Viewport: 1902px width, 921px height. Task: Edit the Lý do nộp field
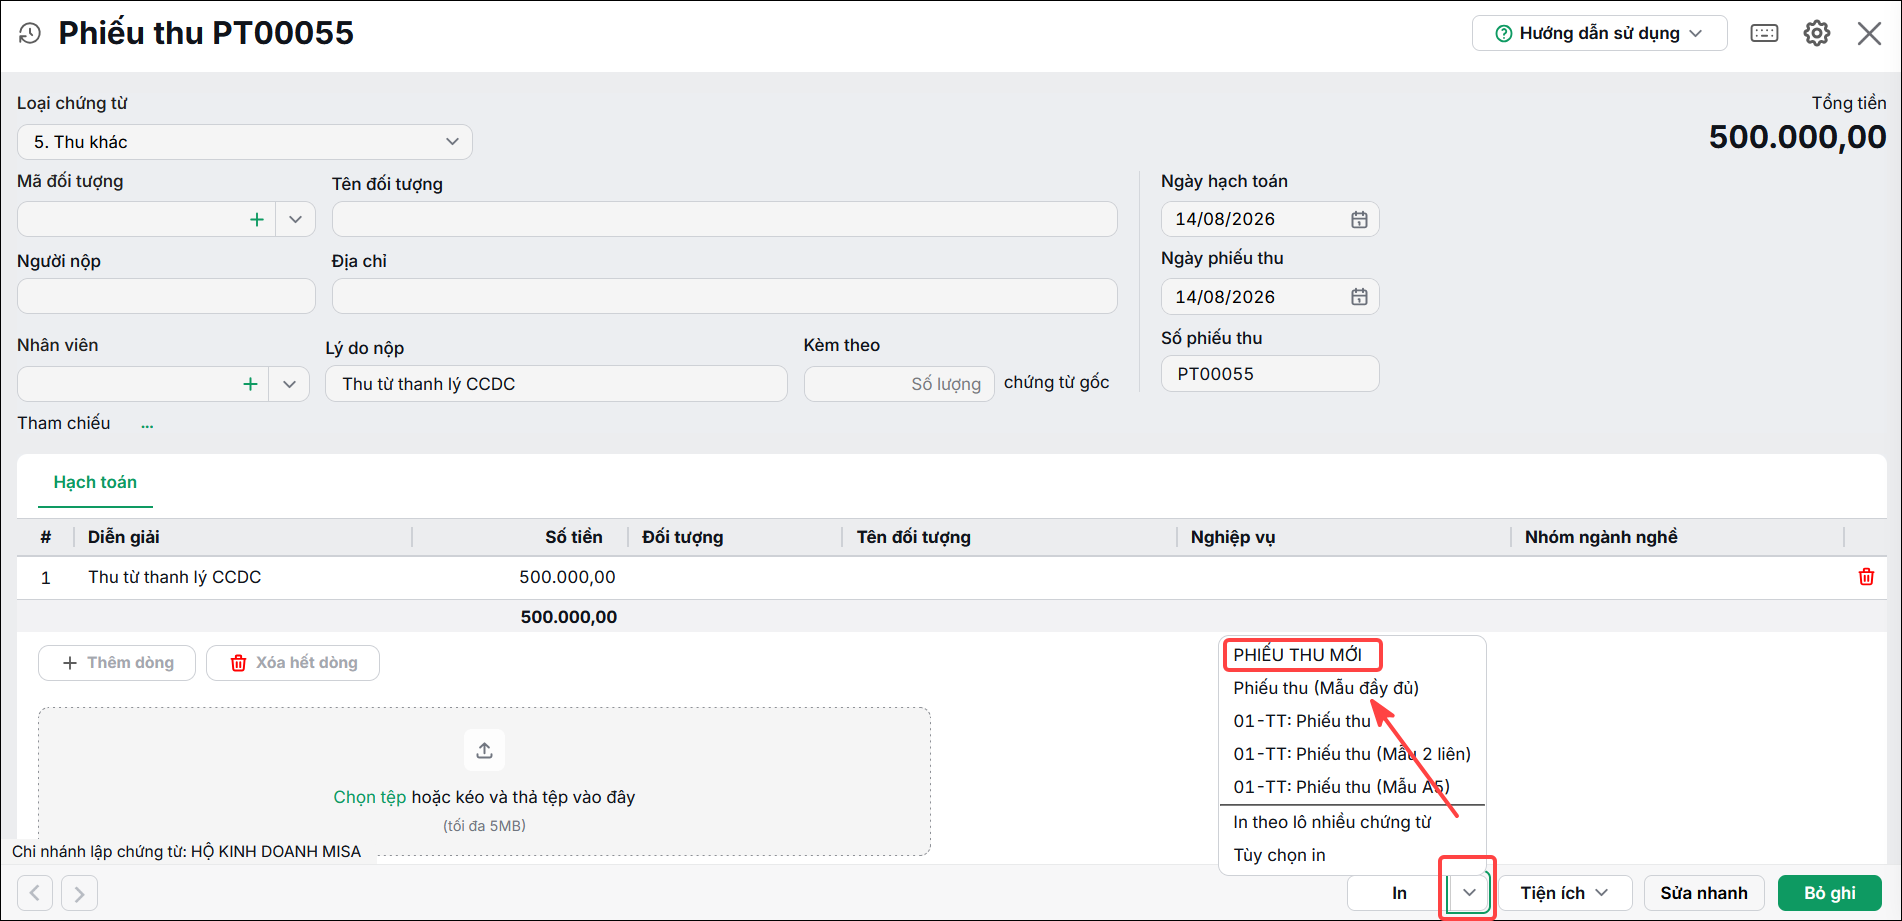tap(556, 384)
